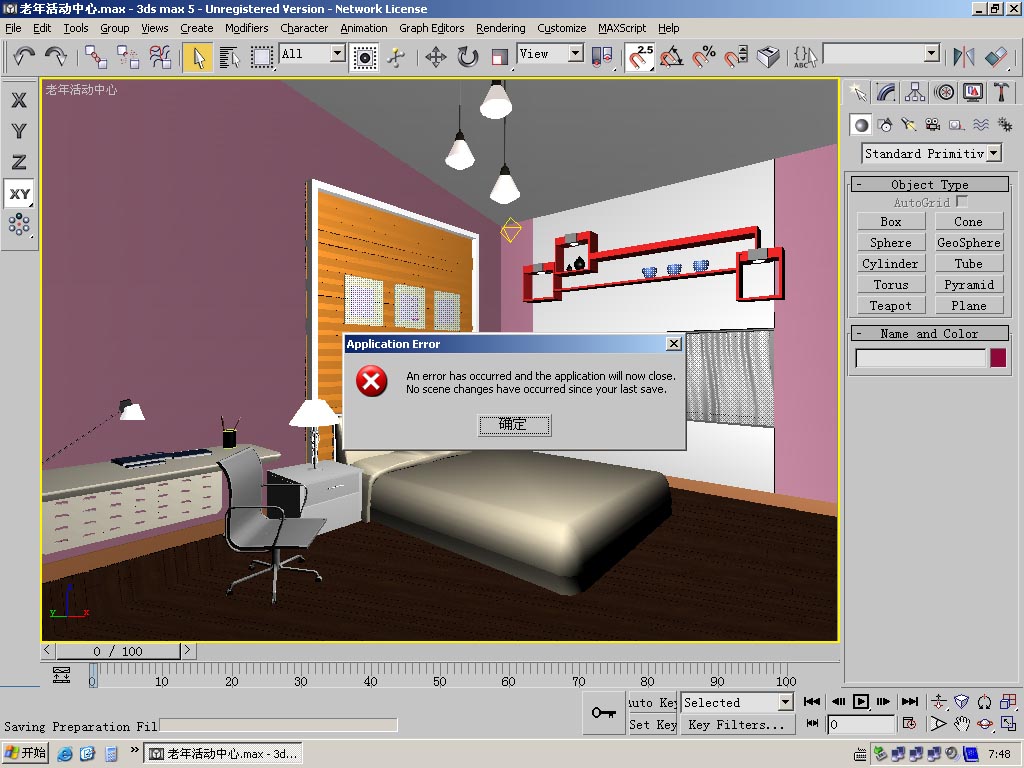Confirm the Application Error dialog
The width and height of the screenshot is (1024, 768).
coord(514,424)
